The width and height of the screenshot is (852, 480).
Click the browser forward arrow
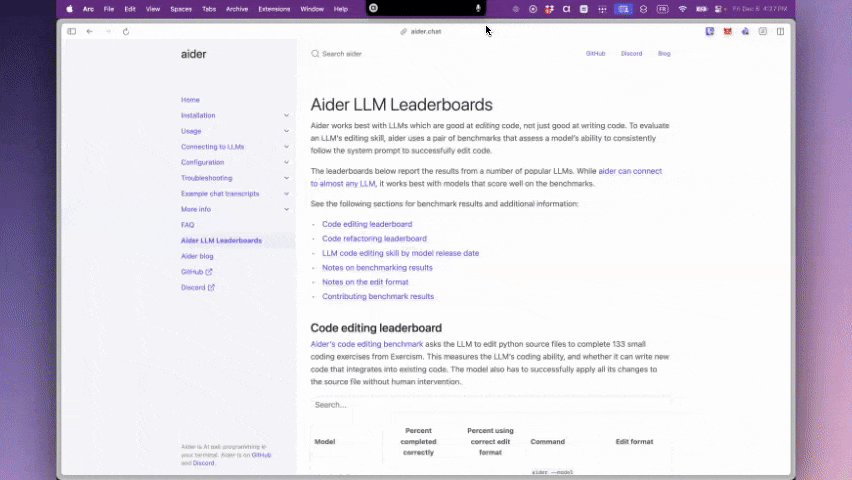pos(108,32)
